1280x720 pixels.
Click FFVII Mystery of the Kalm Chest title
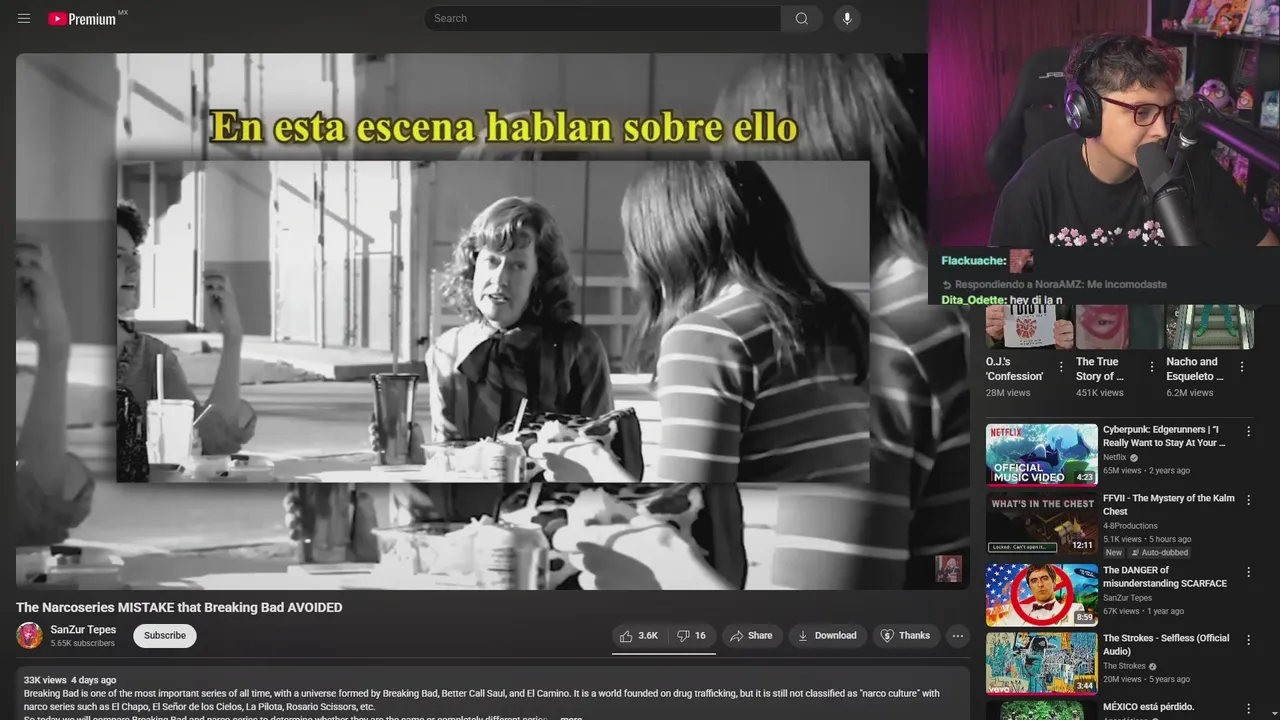click(1169, 505)
